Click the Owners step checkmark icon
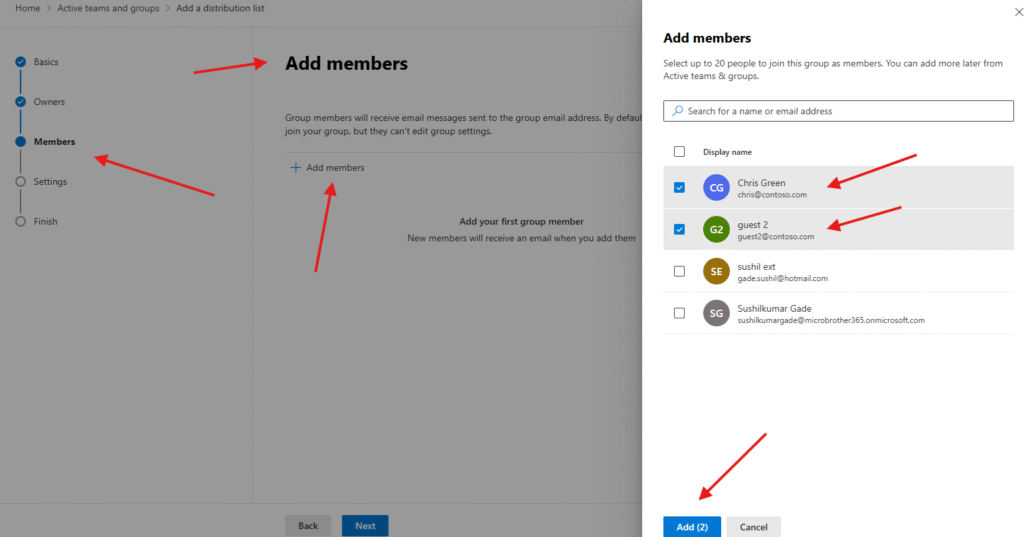The image size is (1024, 537). [x=20, y=102]
